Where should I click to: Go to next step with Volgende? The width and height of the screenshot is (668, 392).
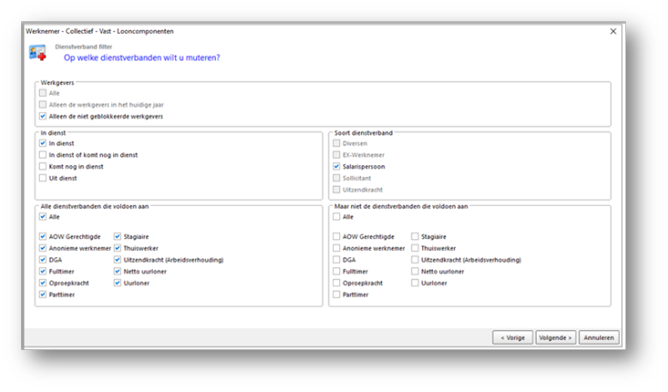(555, 337)
